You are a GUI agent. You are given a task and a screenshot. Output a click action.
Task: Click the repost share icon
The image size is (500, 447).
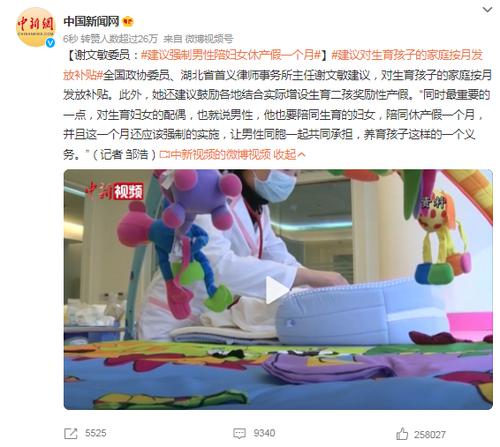coord(70,433)
